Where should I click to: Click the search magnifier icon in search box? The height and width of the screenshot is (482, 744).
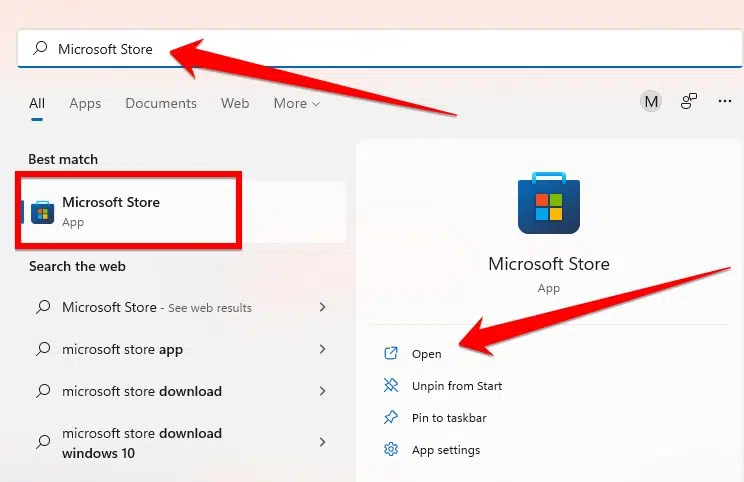[40, 48]
